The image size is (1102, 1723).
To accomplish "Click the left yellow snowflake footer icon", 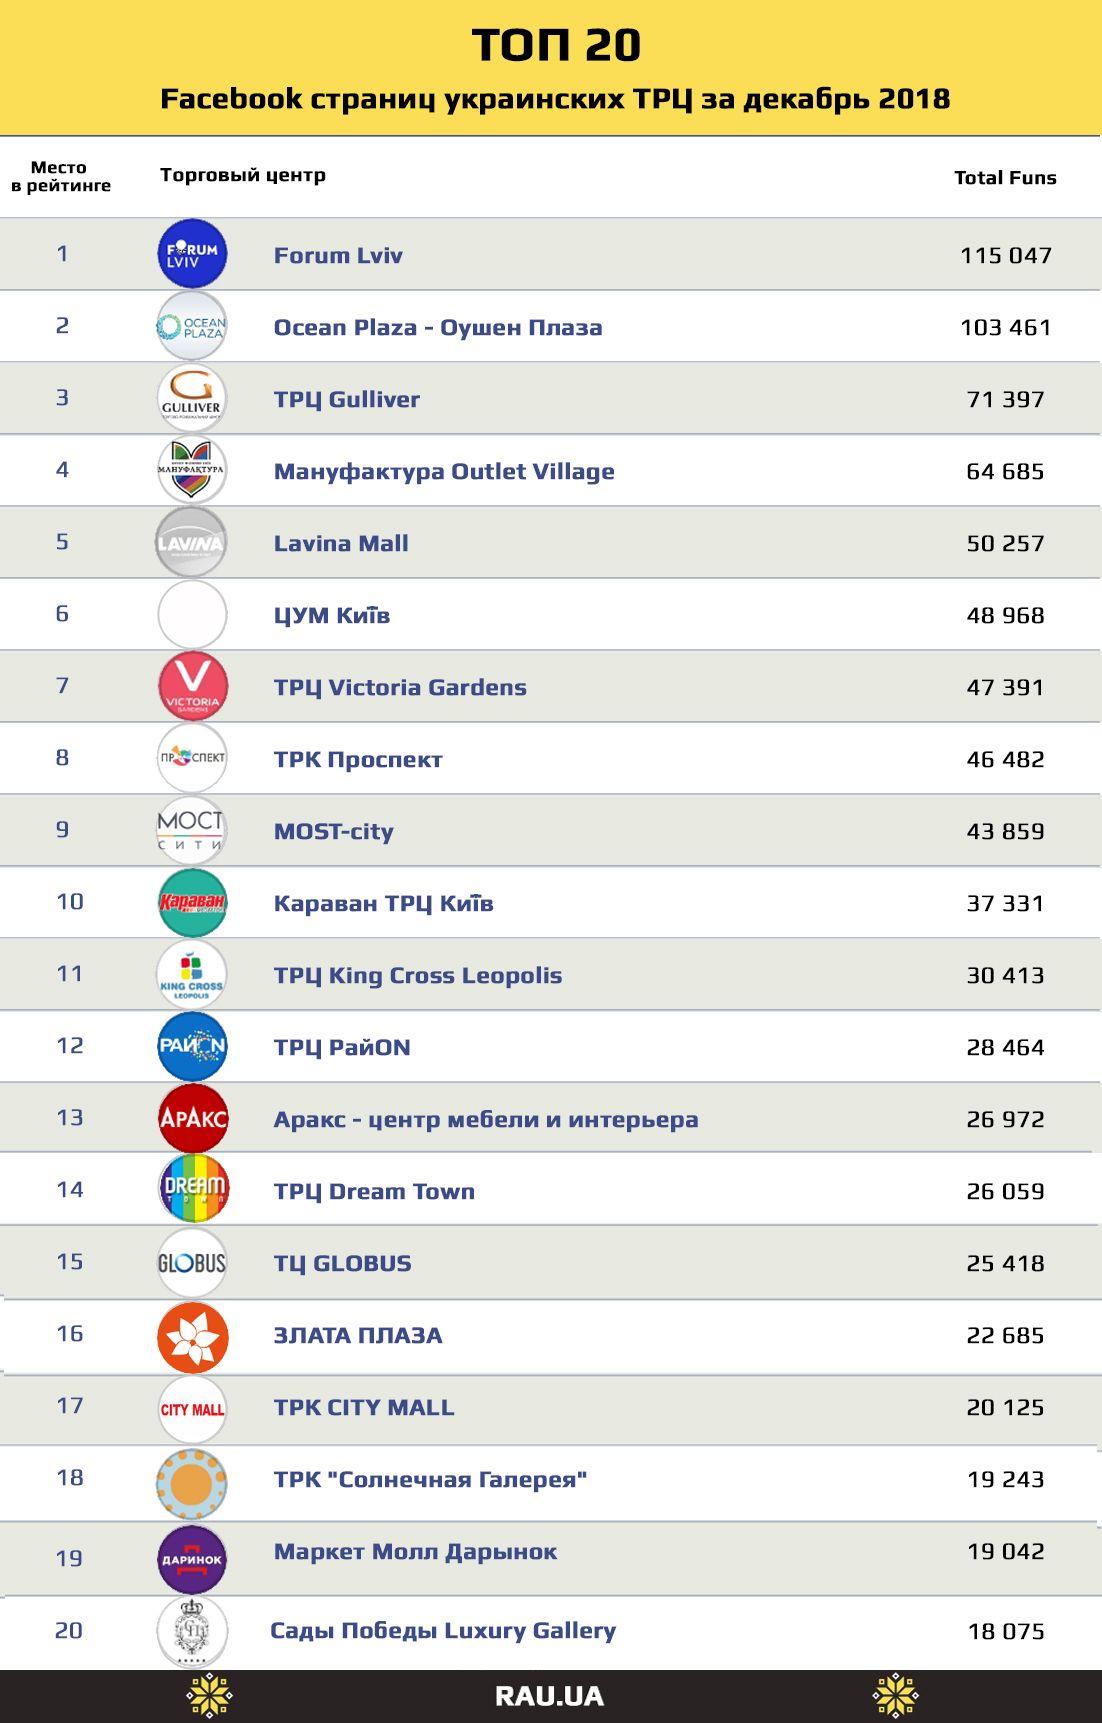I will pos(210,1696).
